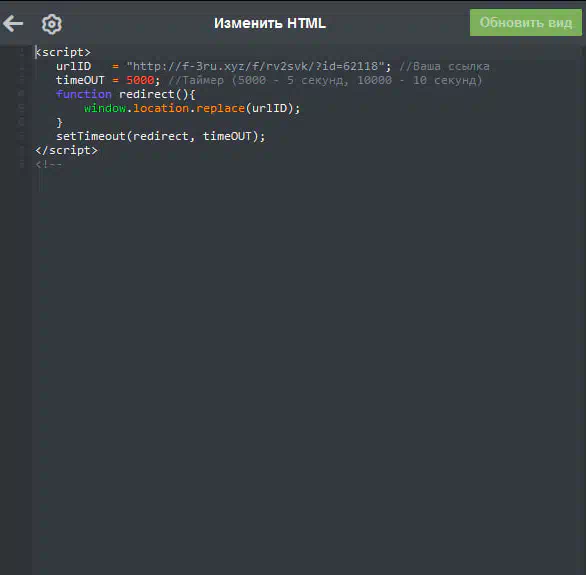Click the opening <script> tag line
Viewport: 586px width, 575px height.
click(x=63, y=52)
